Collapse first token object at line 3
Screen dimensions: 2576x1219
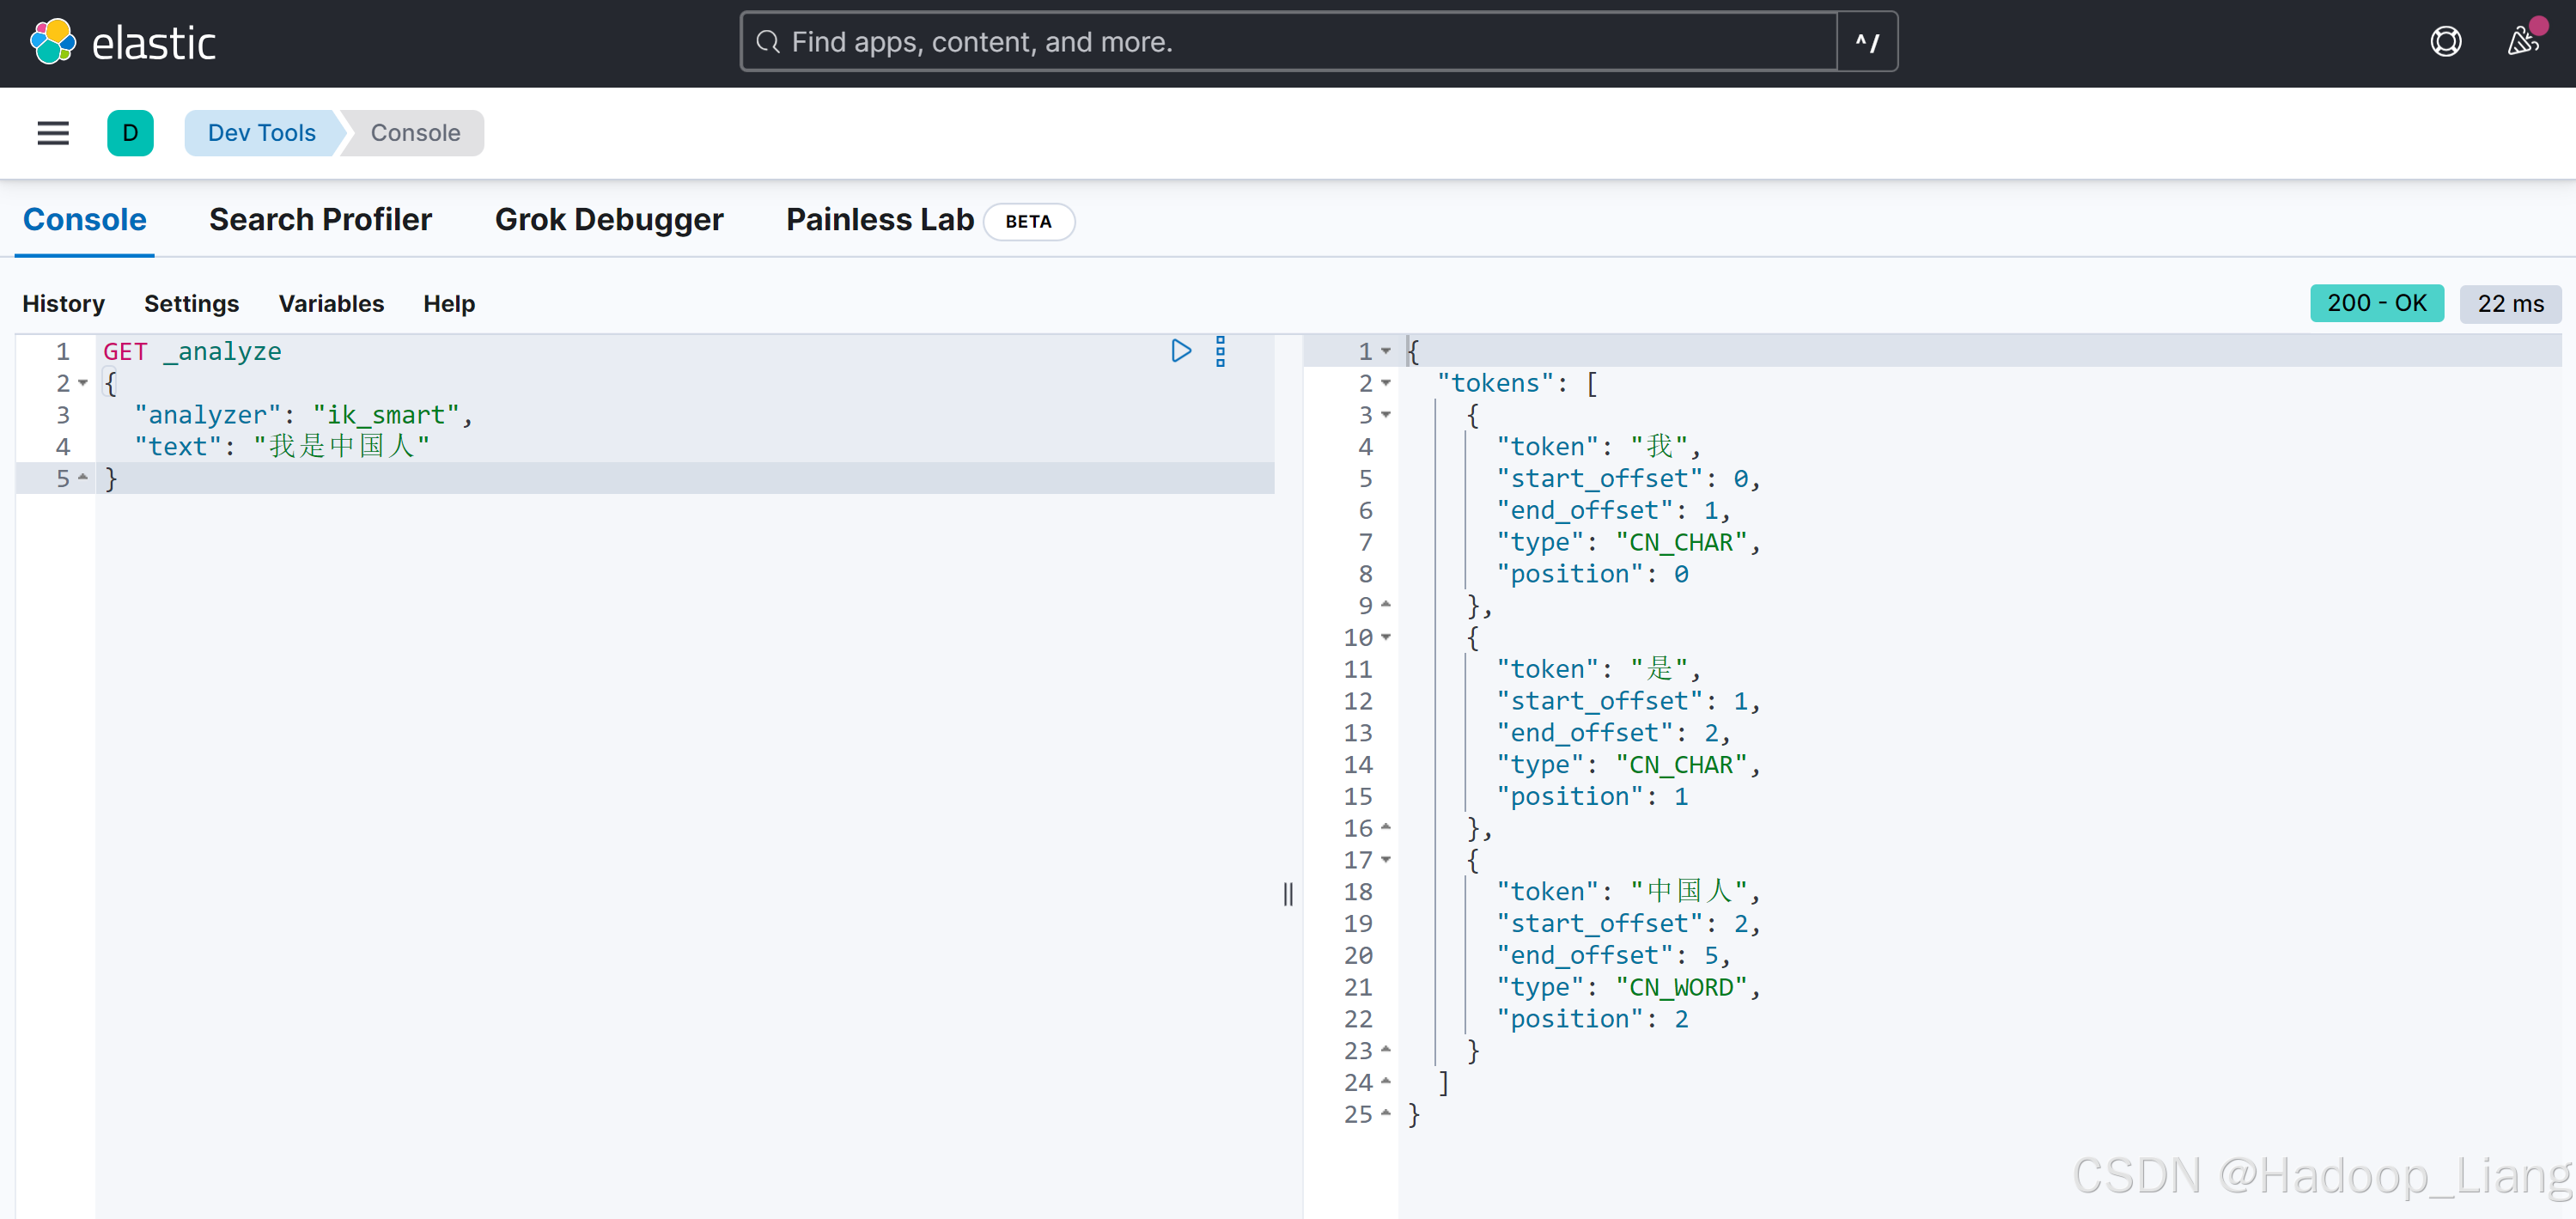tap(1386, 414)
